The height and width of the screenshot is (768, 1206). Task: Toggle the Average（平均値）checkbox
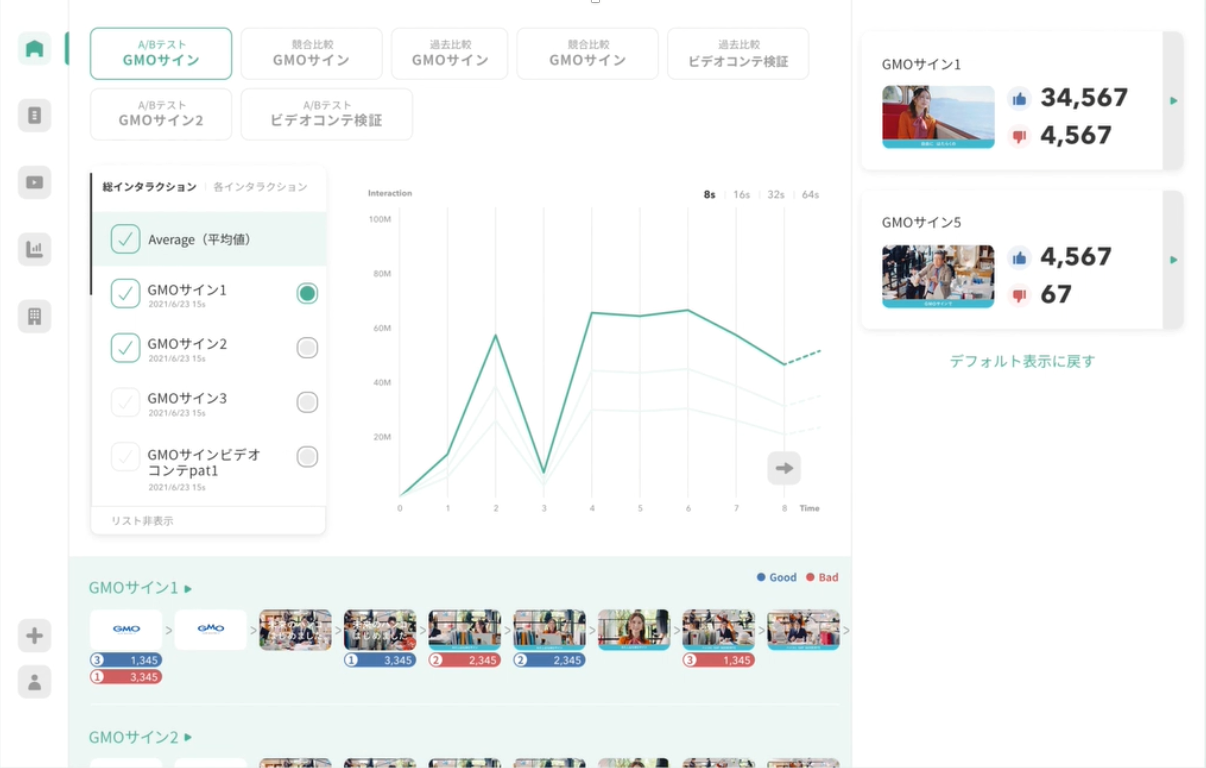pyautogui.click(x=125, y=239)
